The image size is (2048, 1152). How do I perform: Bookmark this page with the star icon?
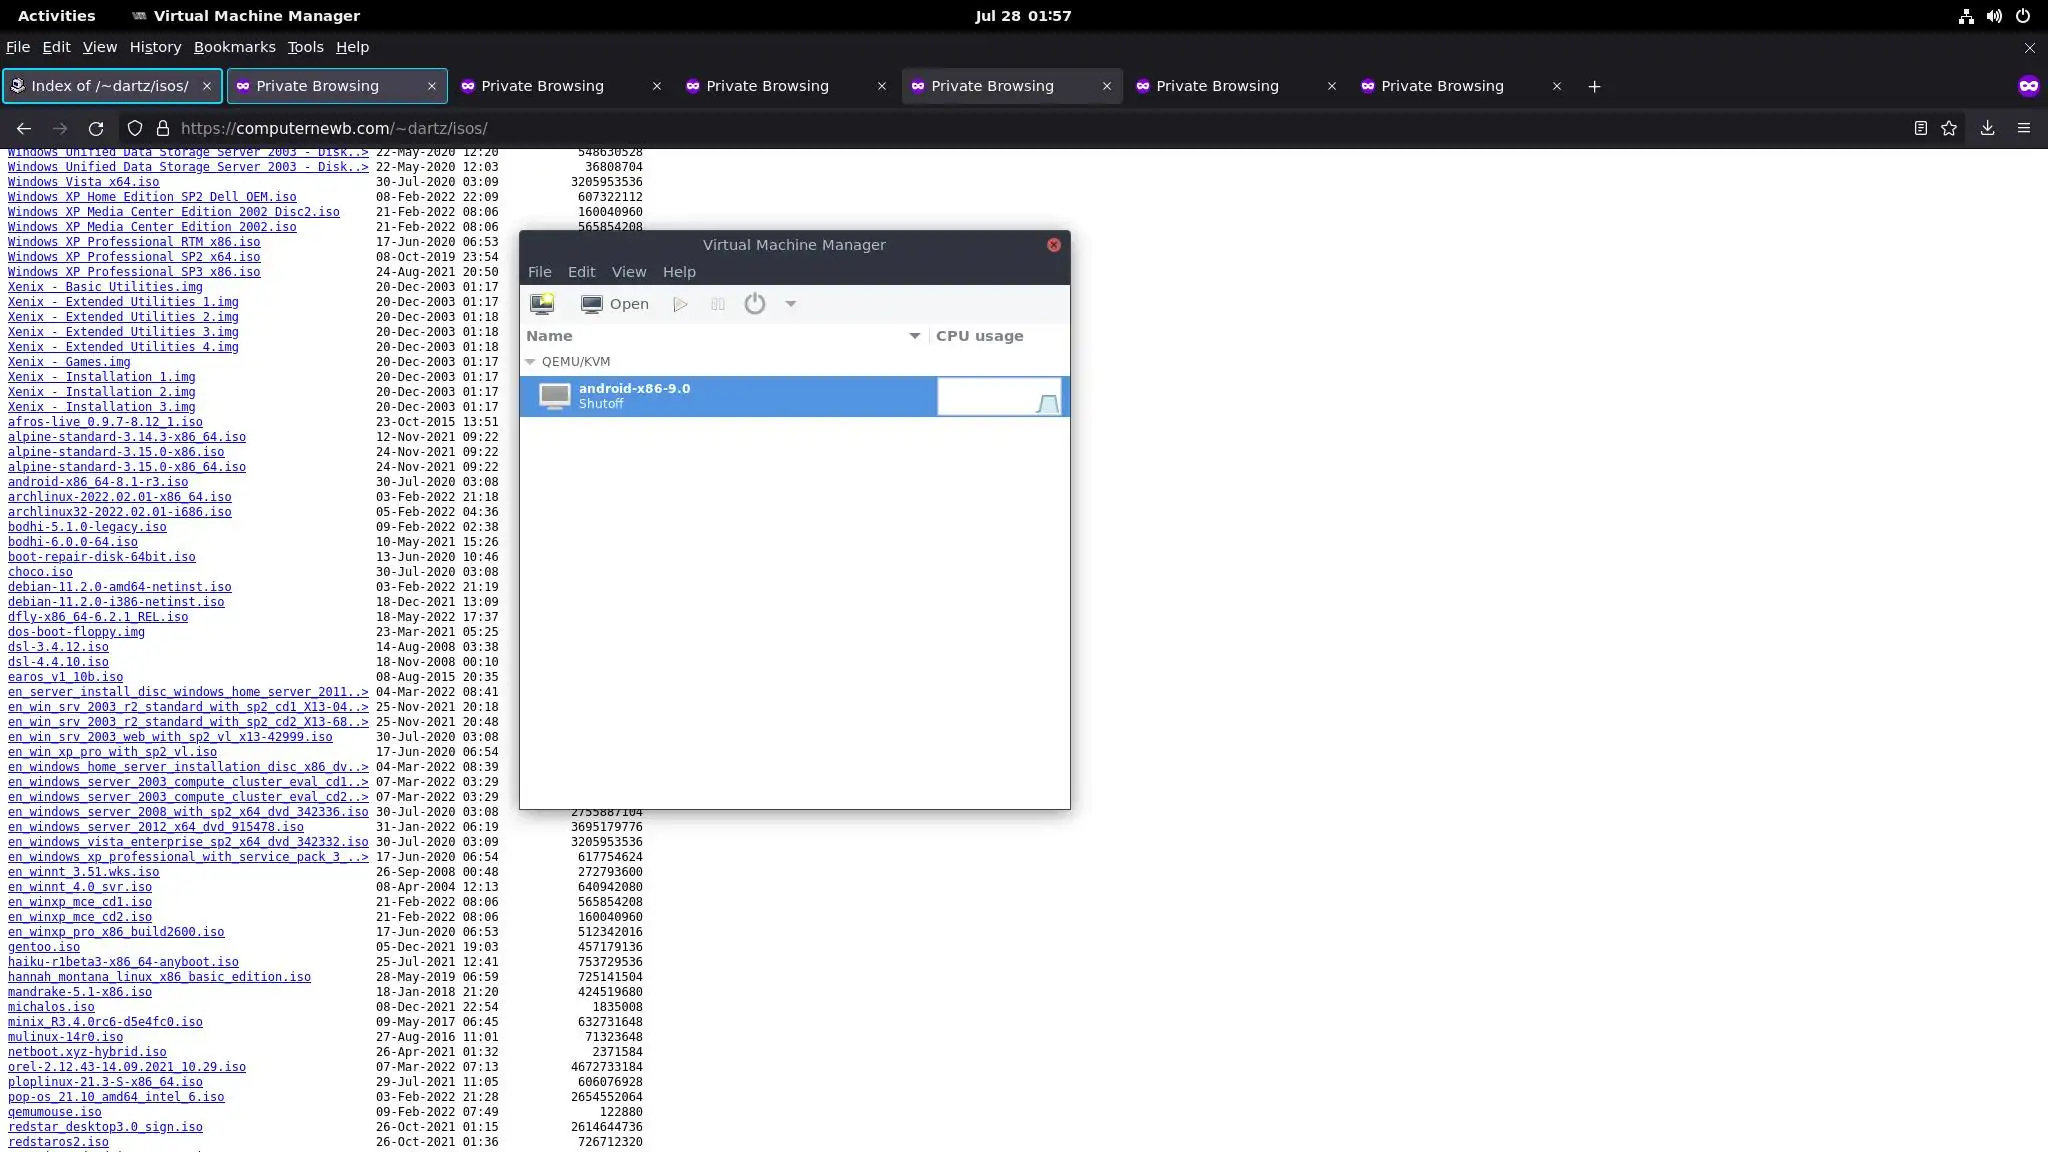1948,128
